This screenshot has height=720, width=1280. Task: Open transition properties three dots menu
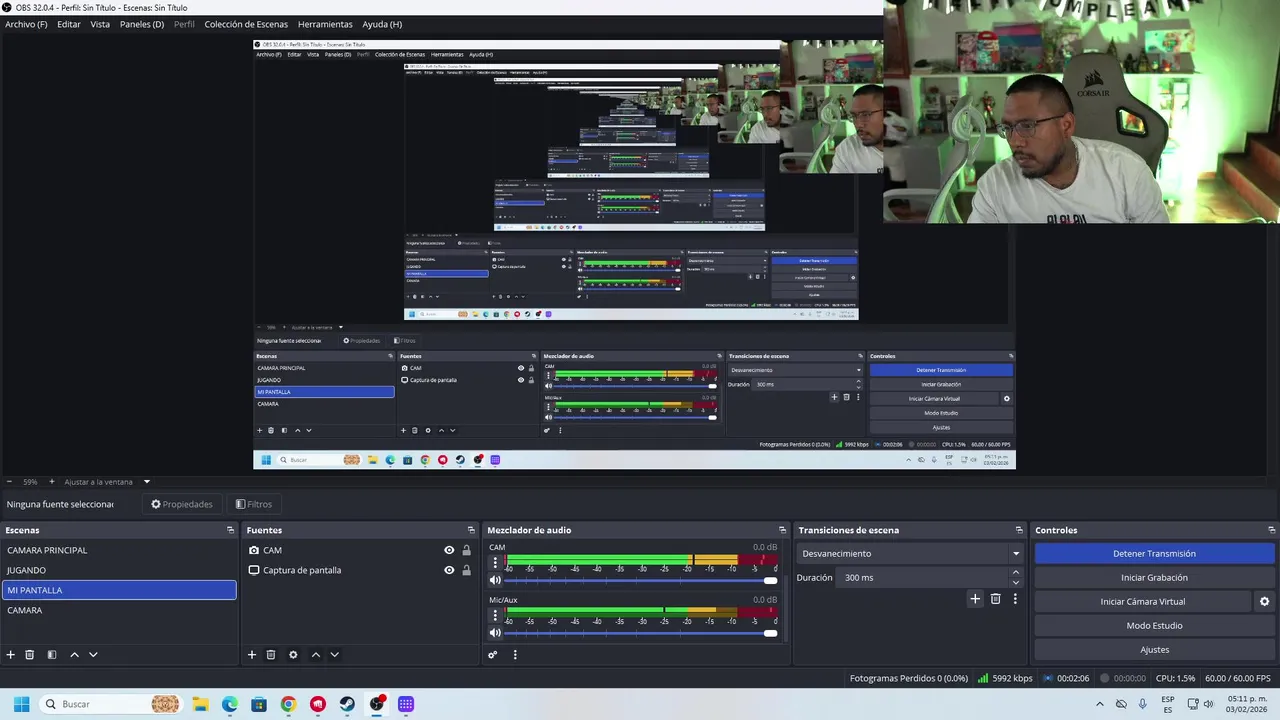[1015, 599]
